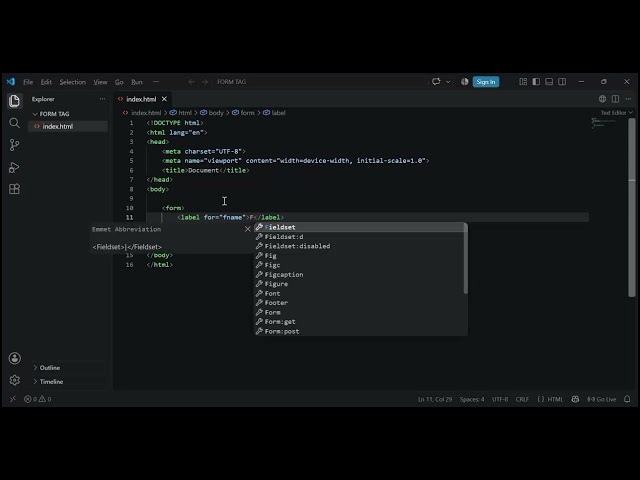
Task: Toggle the bottom panel
Action: point(549,82)
